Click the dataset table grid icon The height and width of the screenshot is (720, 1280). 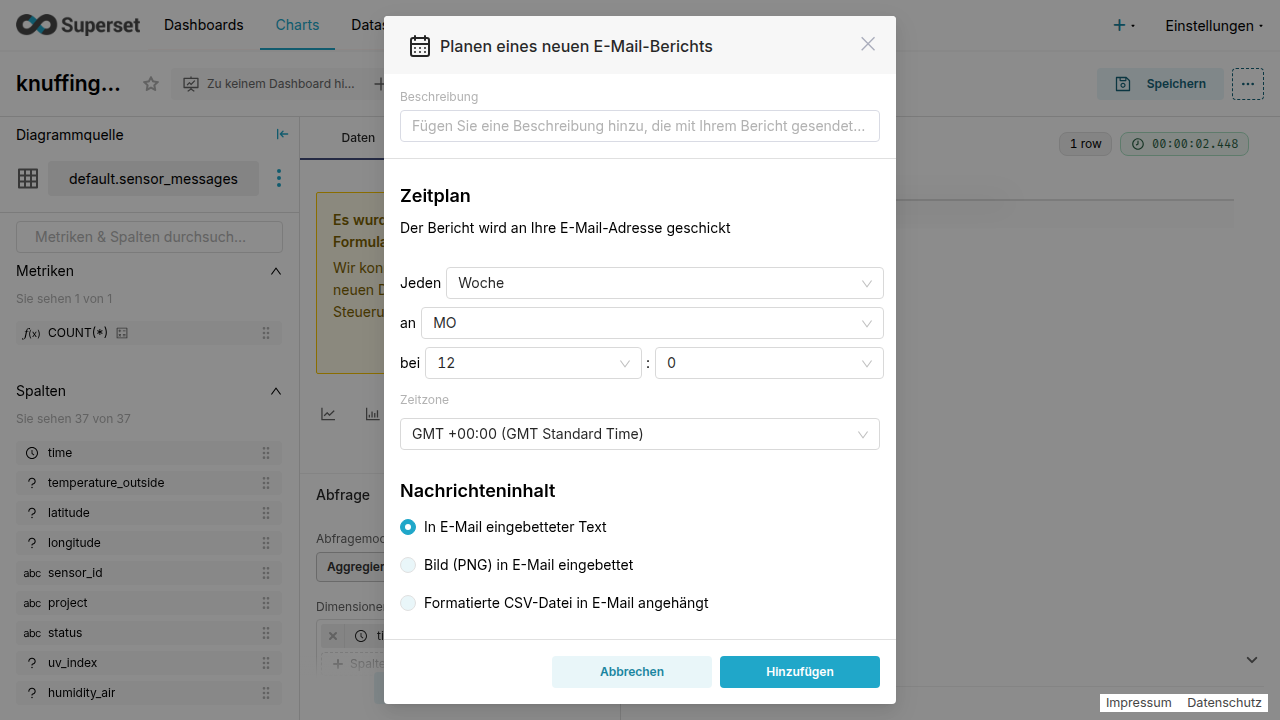(x=28, y=179)
